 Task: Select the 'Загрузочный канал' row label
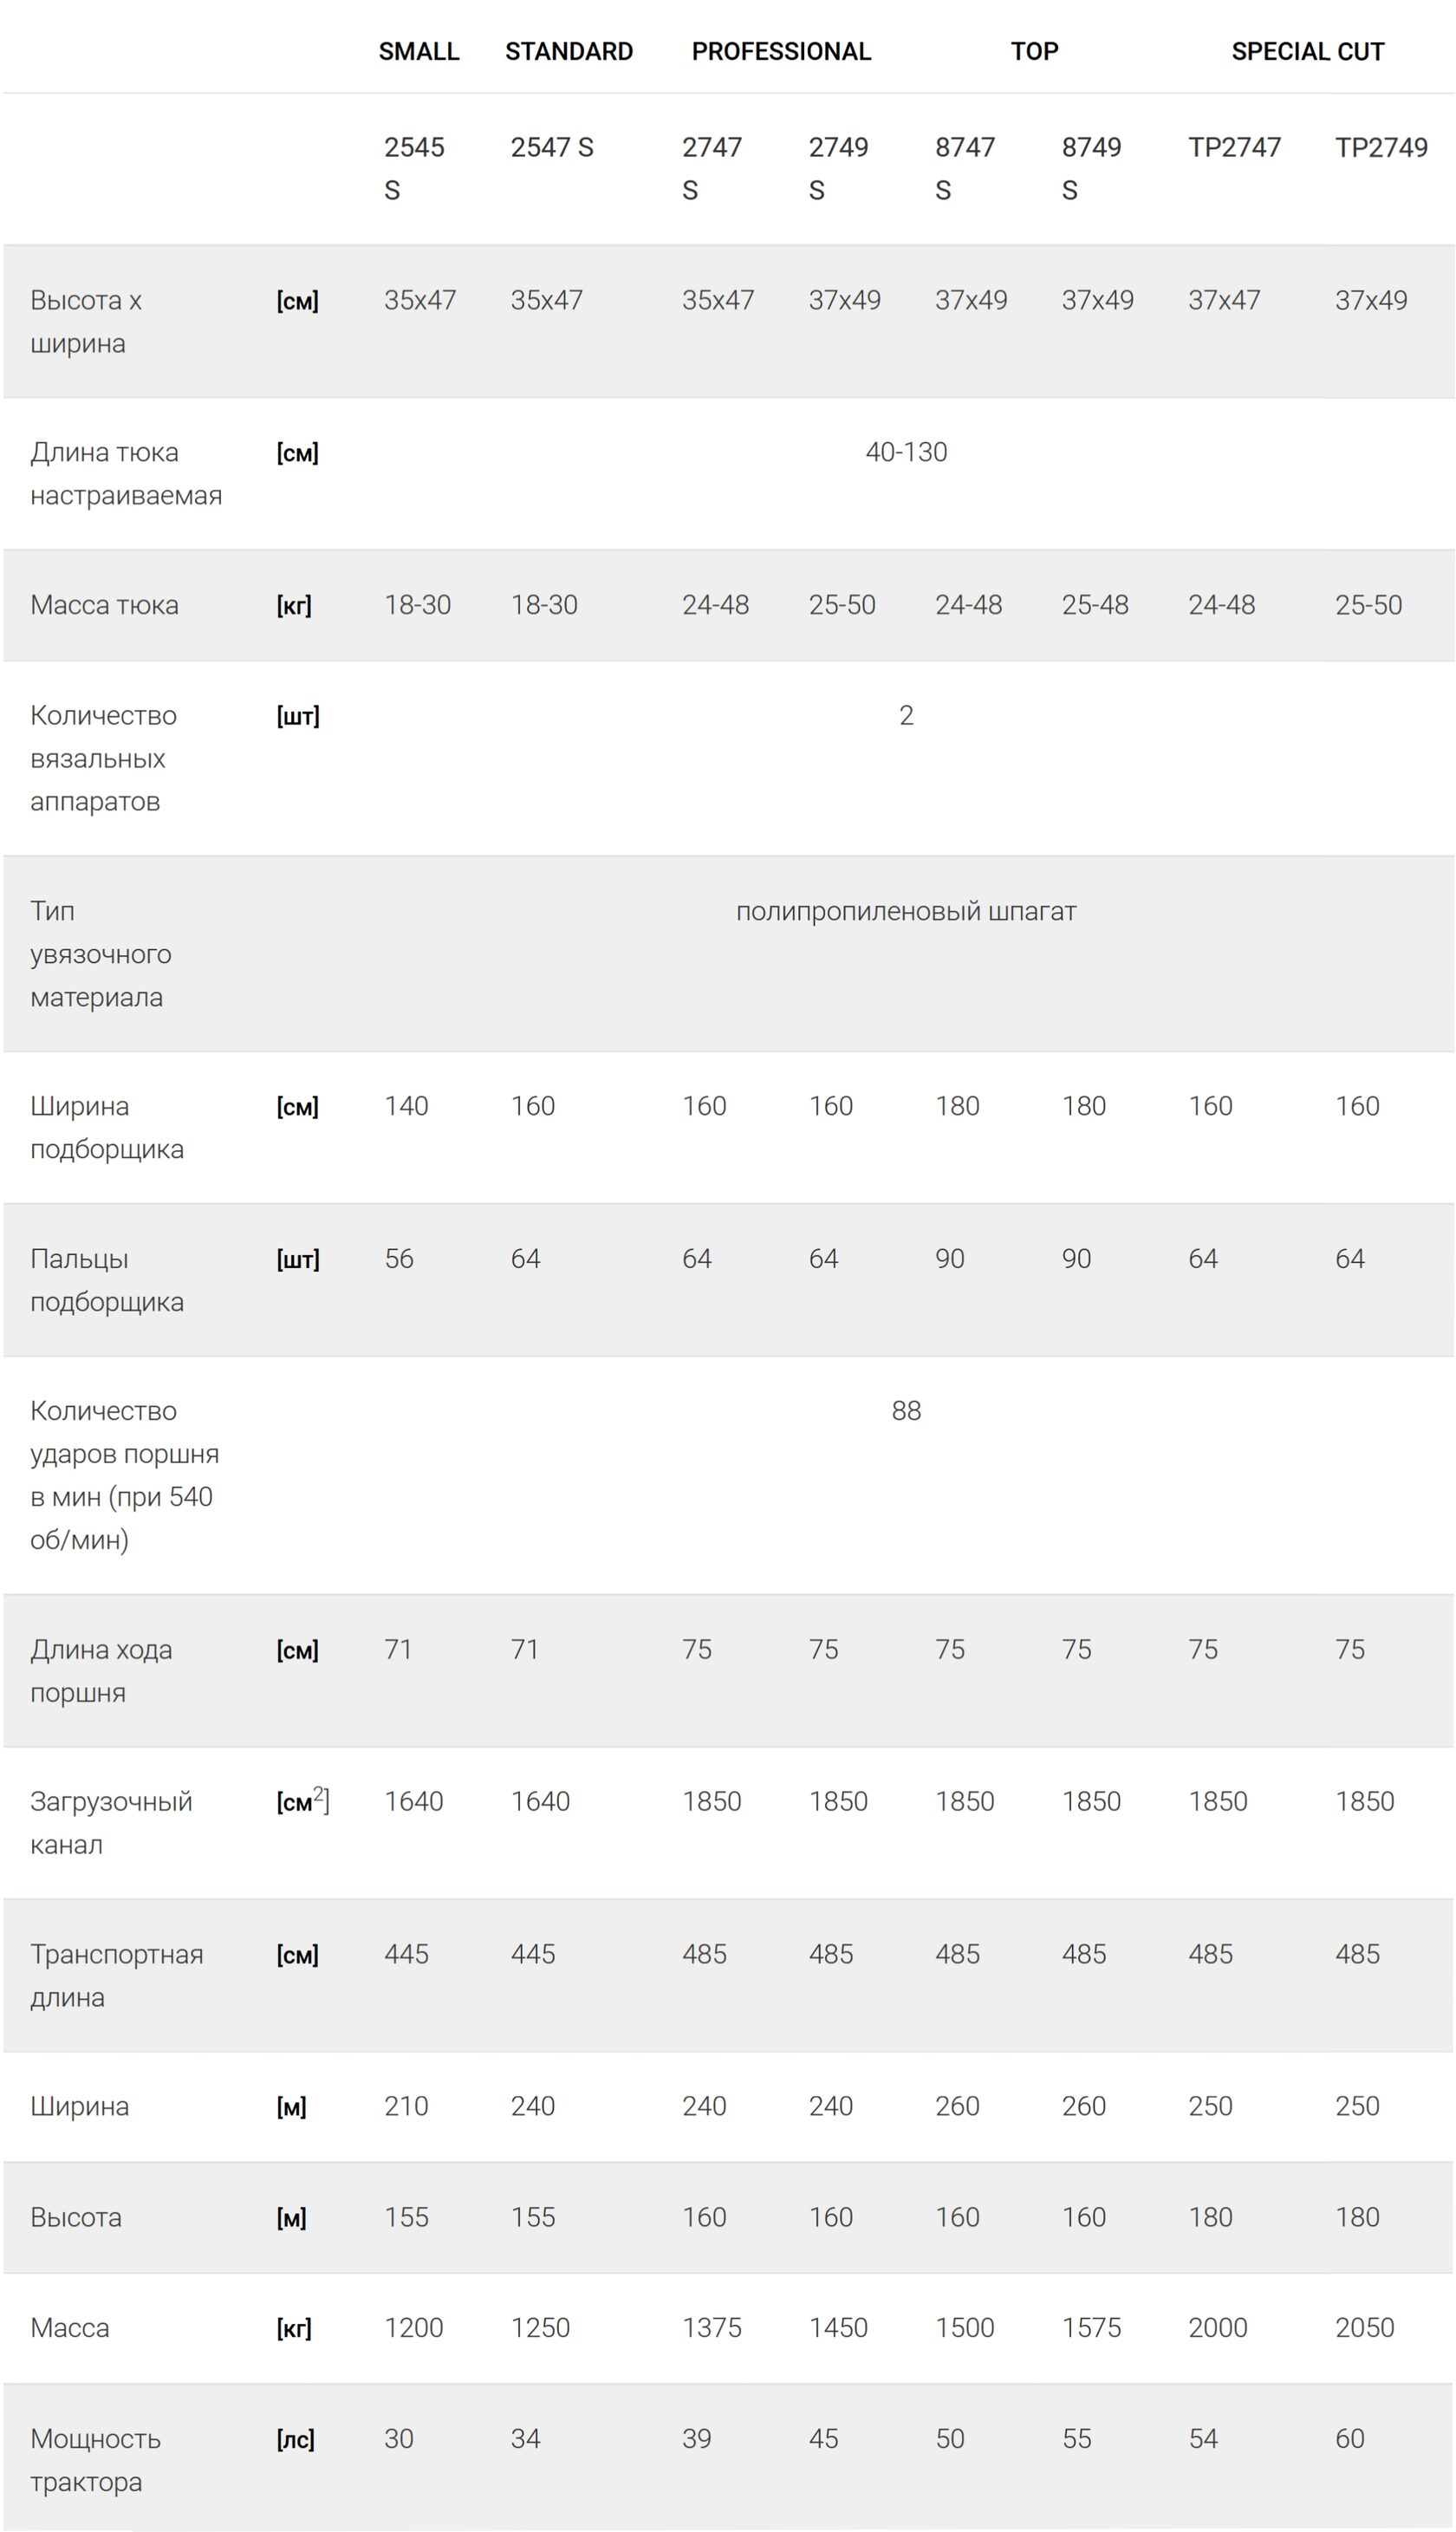point(111,1823)
